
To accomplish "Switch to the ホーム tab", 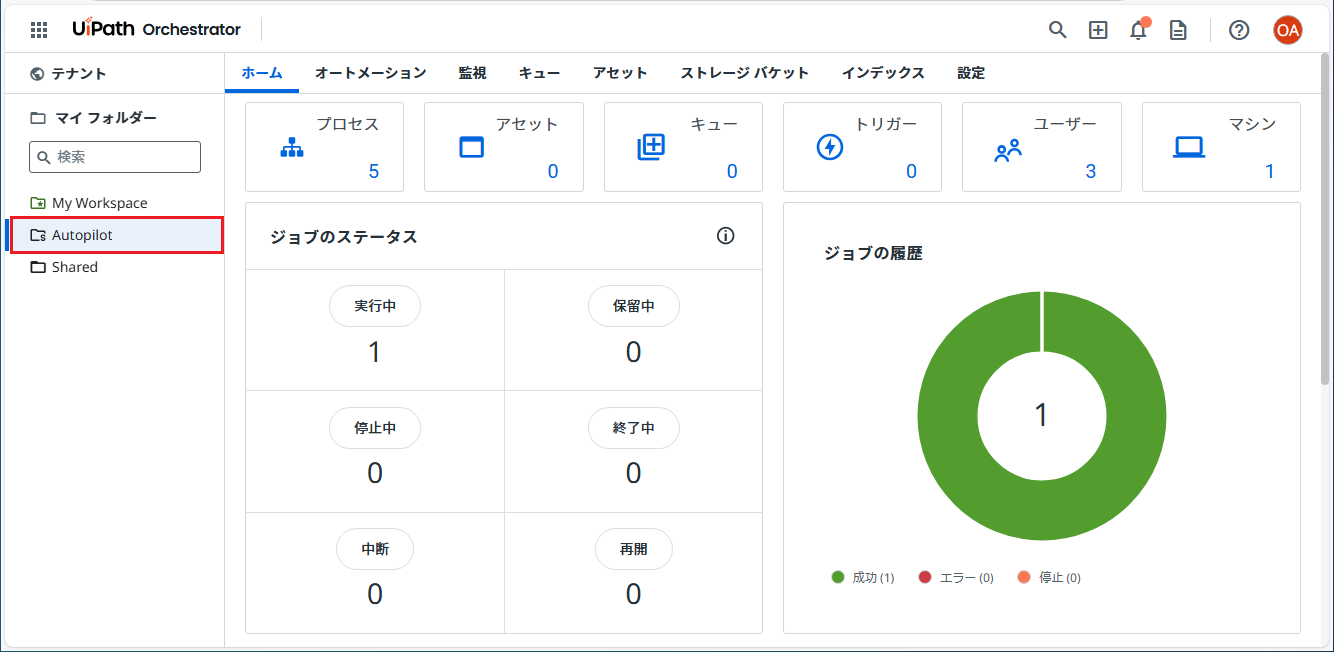I will 262,73.
